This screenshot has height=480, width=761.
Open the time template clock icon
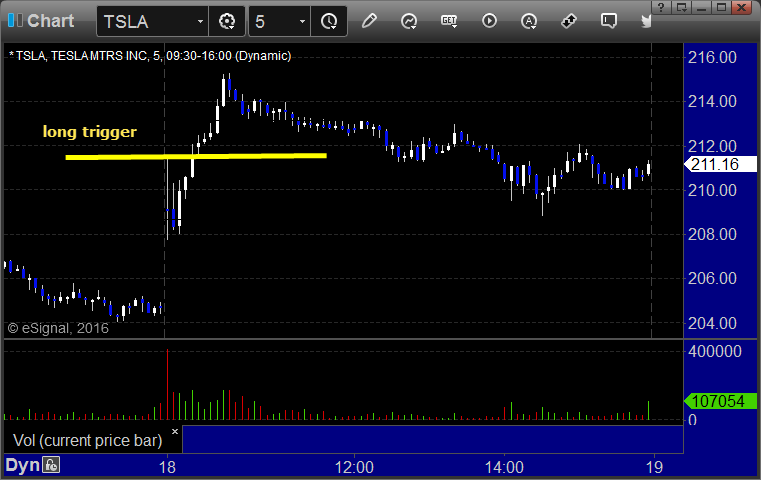(x=329, y=21)
